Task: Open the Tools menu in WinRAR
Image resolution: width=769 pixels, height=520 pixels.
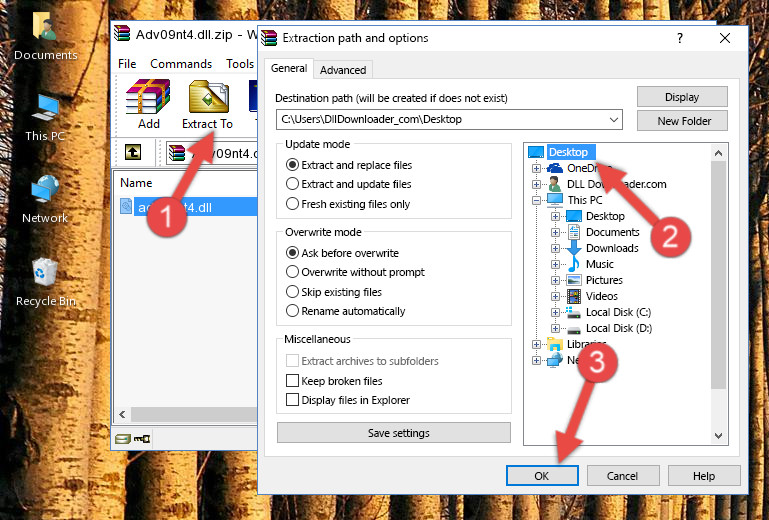Action: pos(240,64)
